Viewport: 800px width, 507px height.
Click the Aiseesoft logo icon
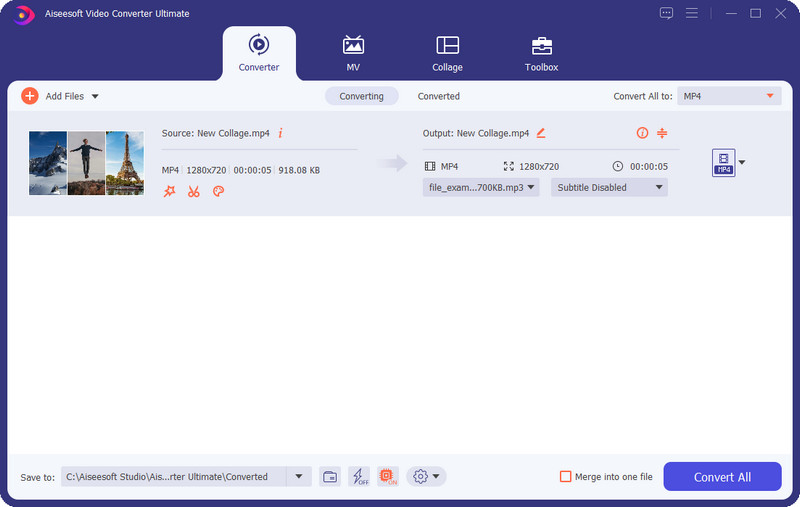click(22, 14)
